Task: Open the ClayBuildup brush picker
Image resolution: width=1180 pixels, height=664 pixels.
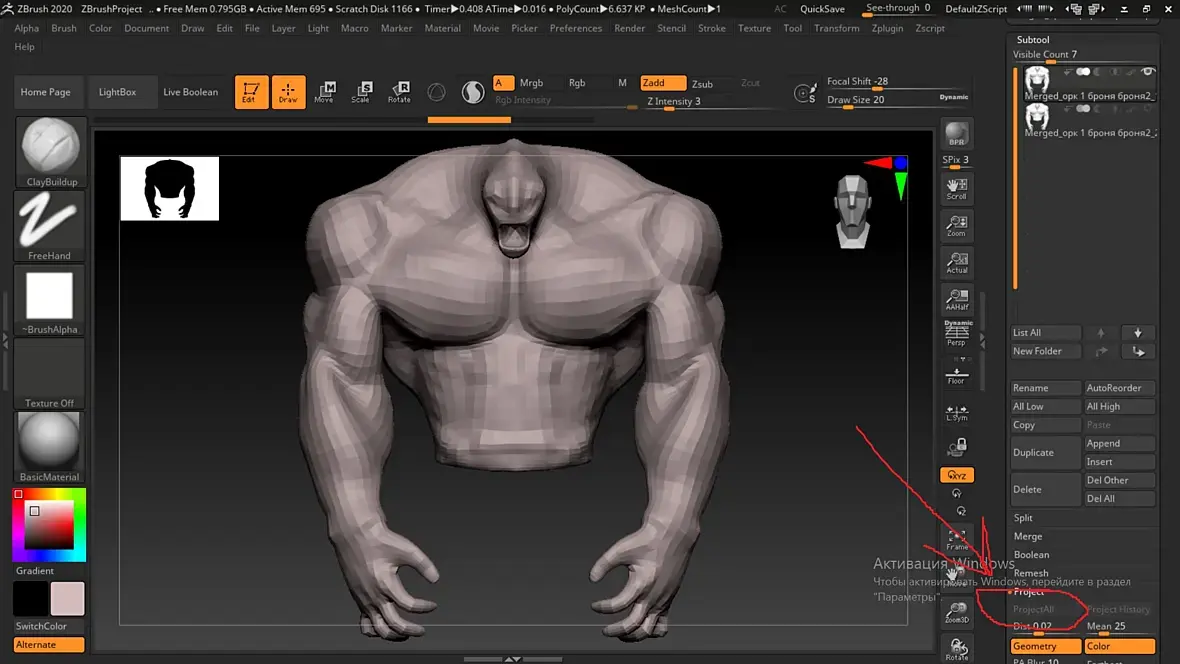Action: tap(50, 152)
